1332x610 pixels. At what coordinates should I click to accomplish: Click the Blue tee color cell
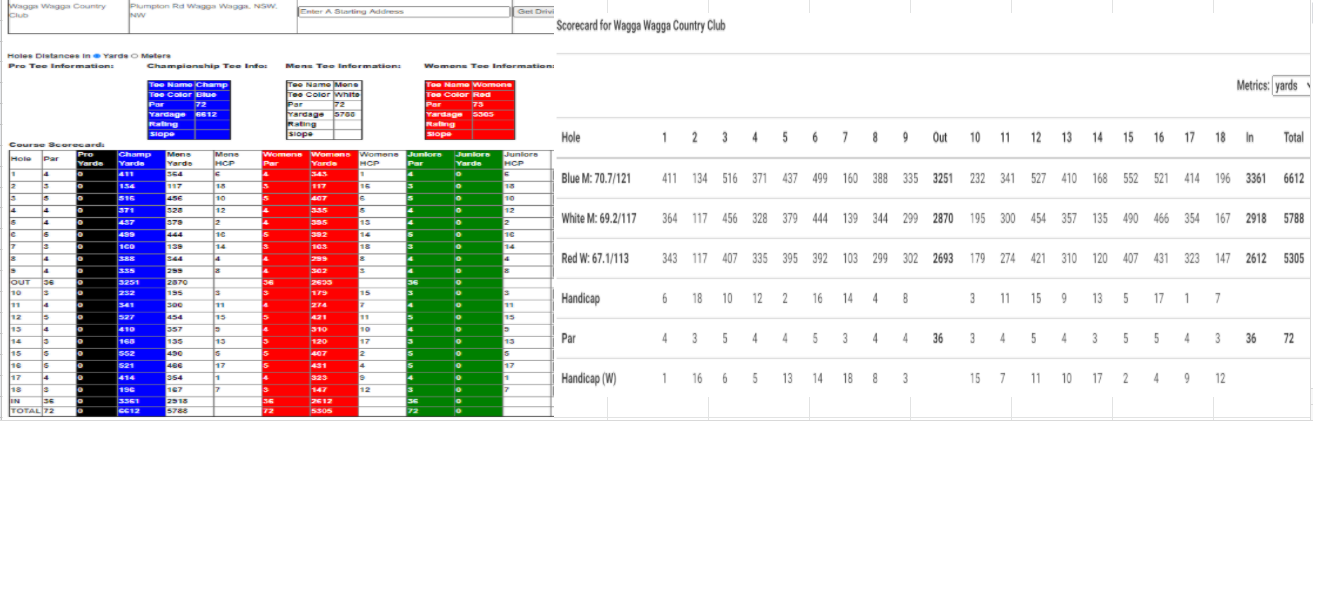coord(212,95)
